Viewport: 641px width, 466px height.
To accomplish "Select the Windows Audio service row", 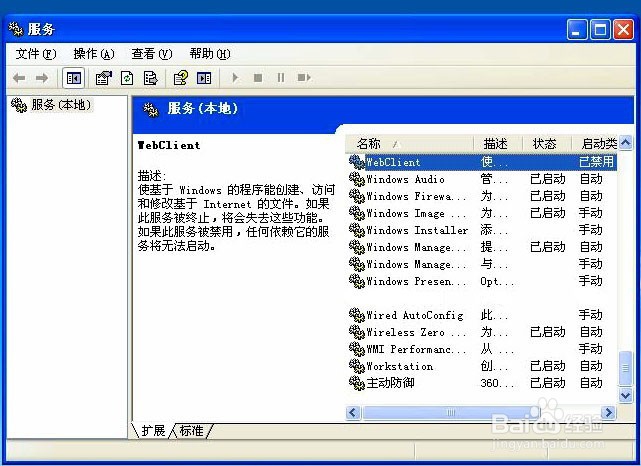I will click(x=482, y=179).
